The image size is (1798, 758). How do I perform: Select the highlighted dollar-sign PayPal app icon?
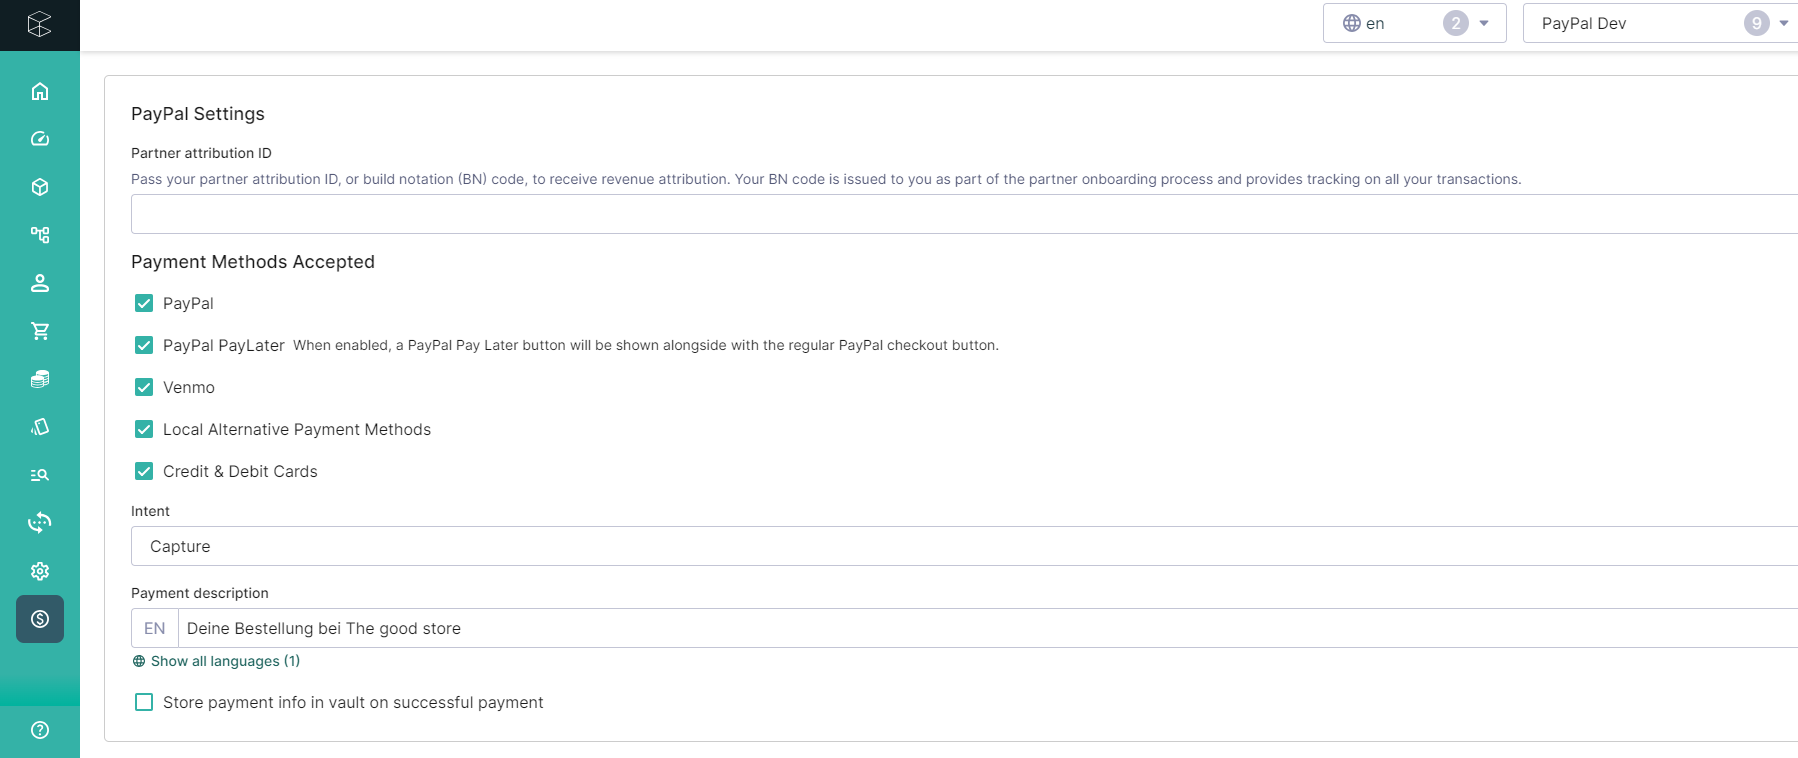40,619
